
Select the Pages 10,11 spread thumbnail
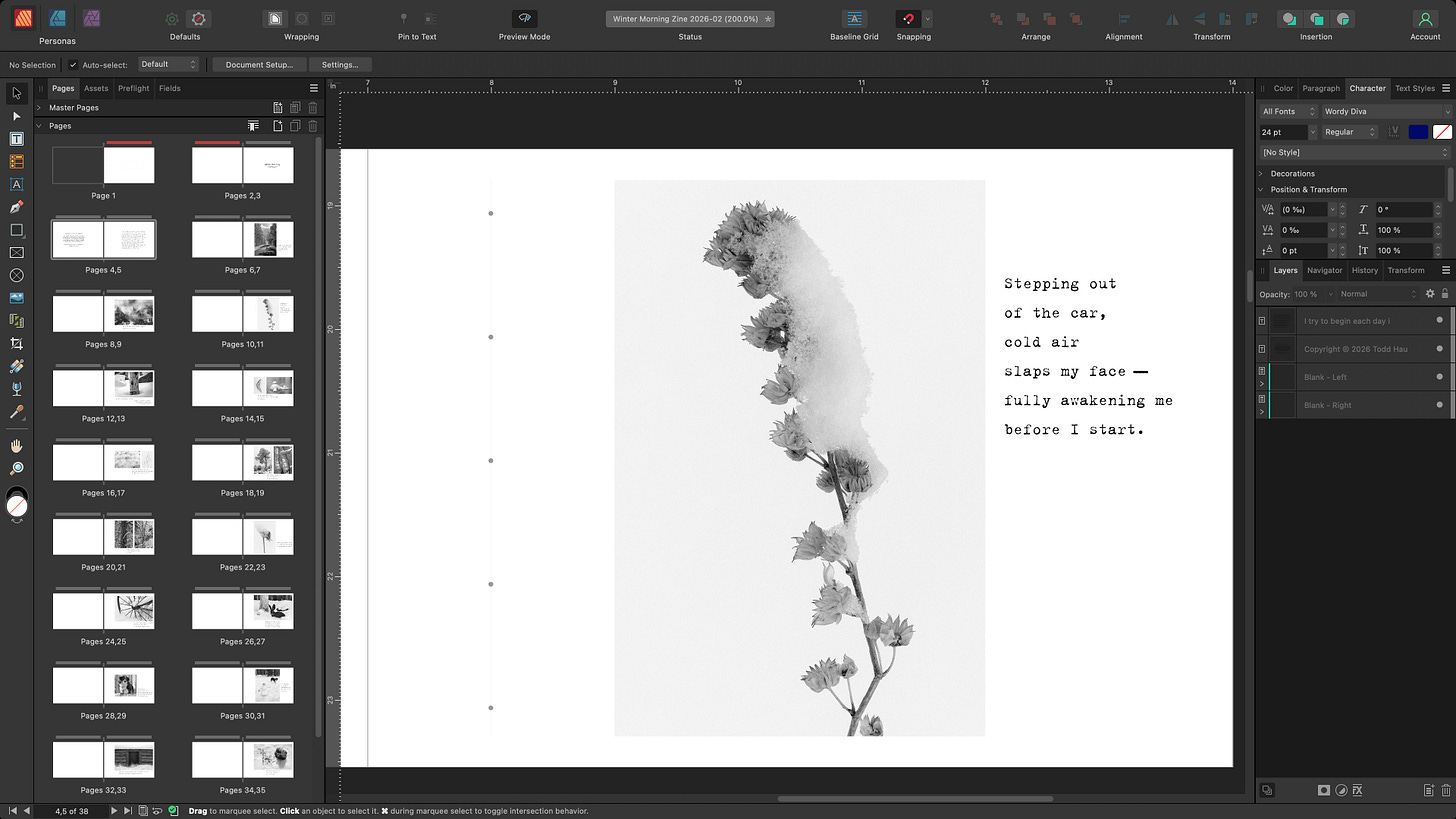coord(243,314)
